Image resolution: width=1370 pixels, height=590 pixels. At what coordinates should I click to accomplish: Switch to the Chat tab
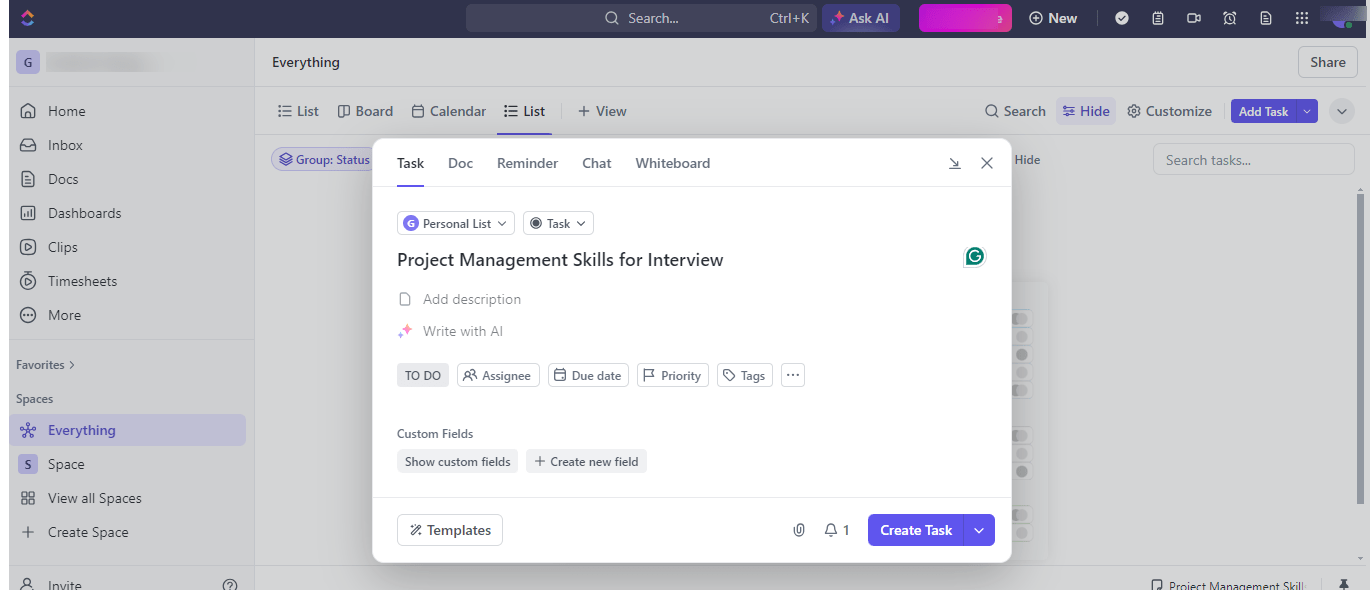pos(596,163)
